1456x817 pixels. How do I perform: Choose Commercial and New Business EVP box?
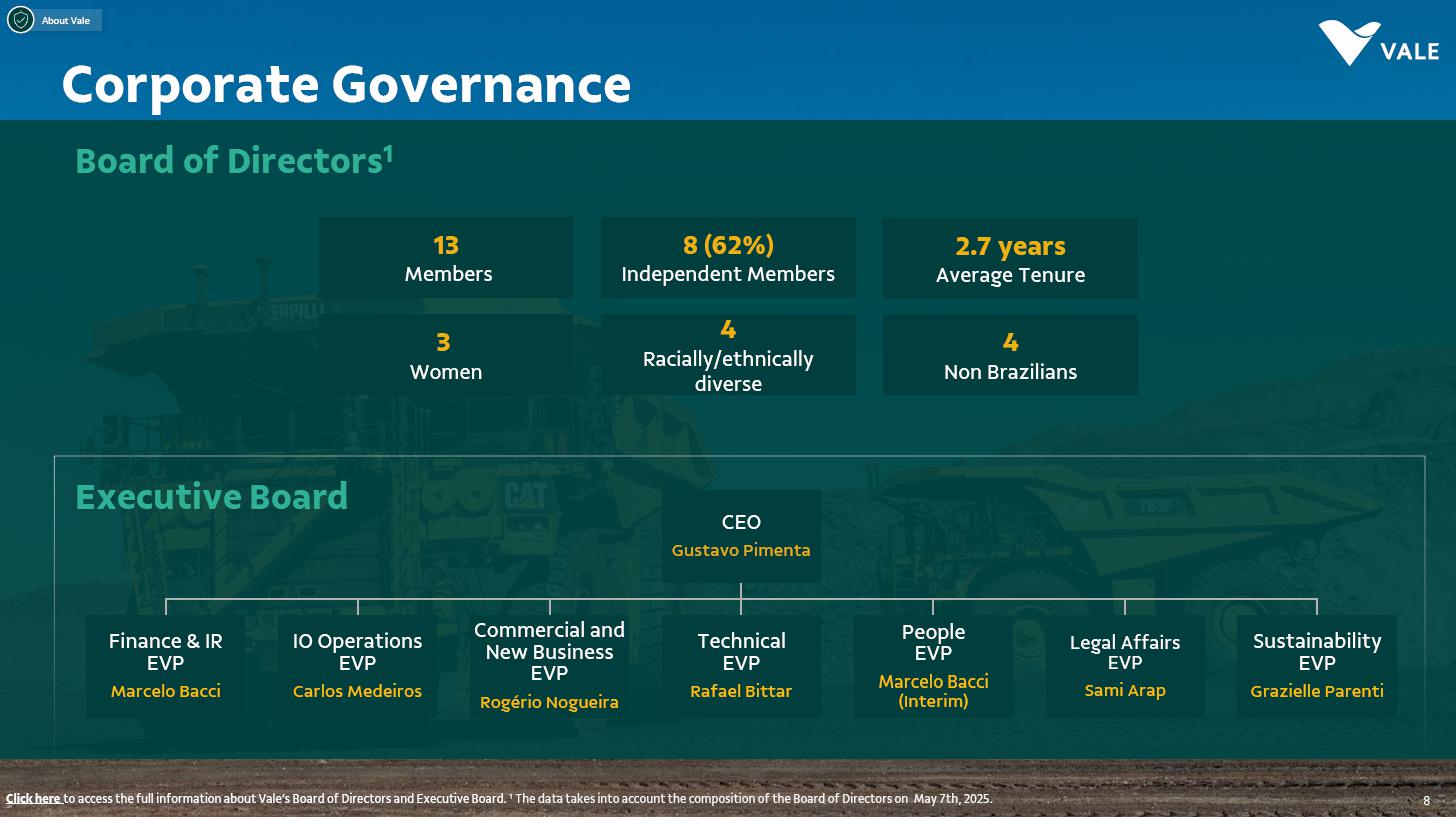tap(549, 665)
